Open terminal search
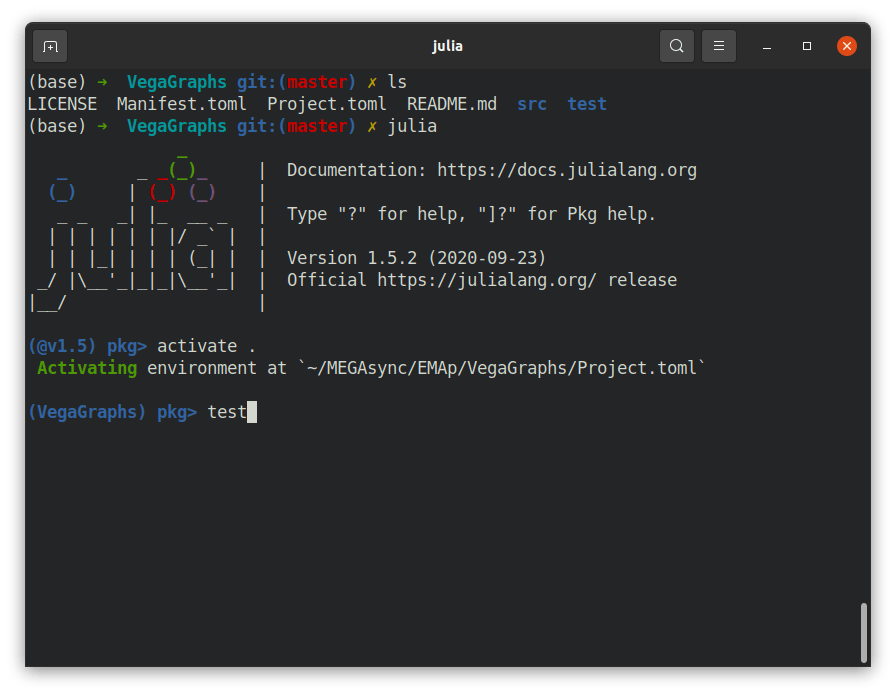The image size is (896, 695). [677, 46]
